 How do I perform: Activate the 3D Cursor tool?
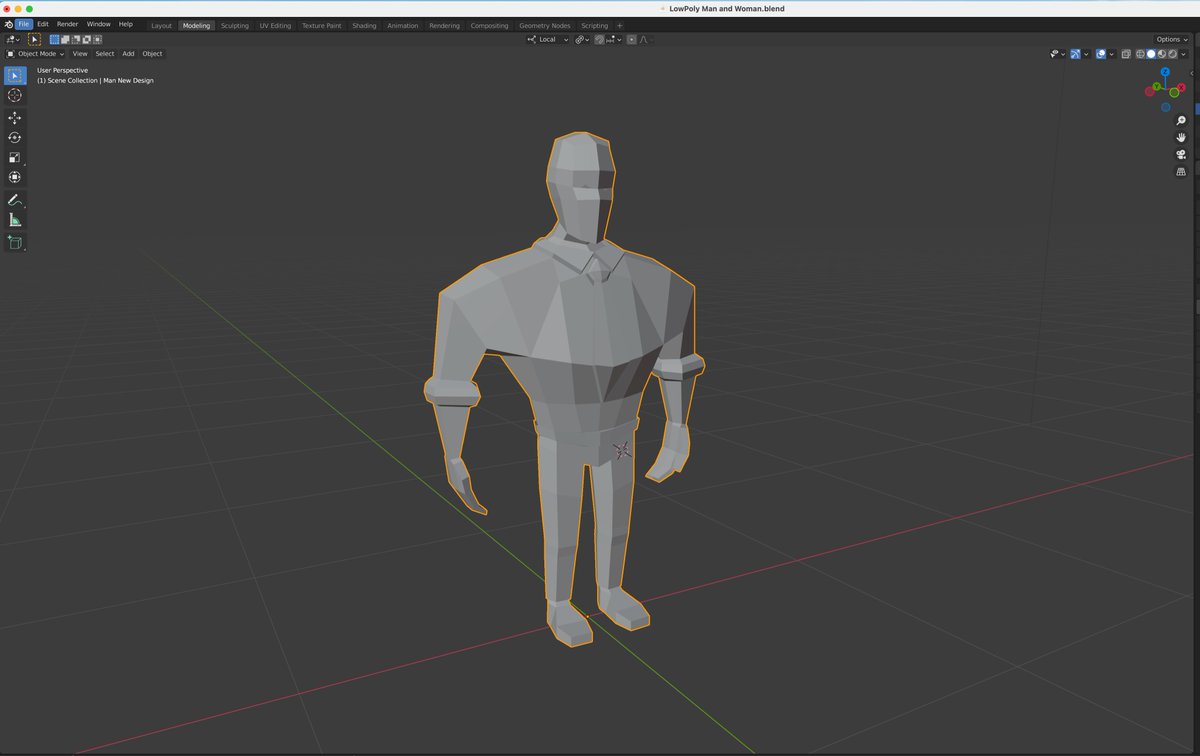(x=15, y=96)
